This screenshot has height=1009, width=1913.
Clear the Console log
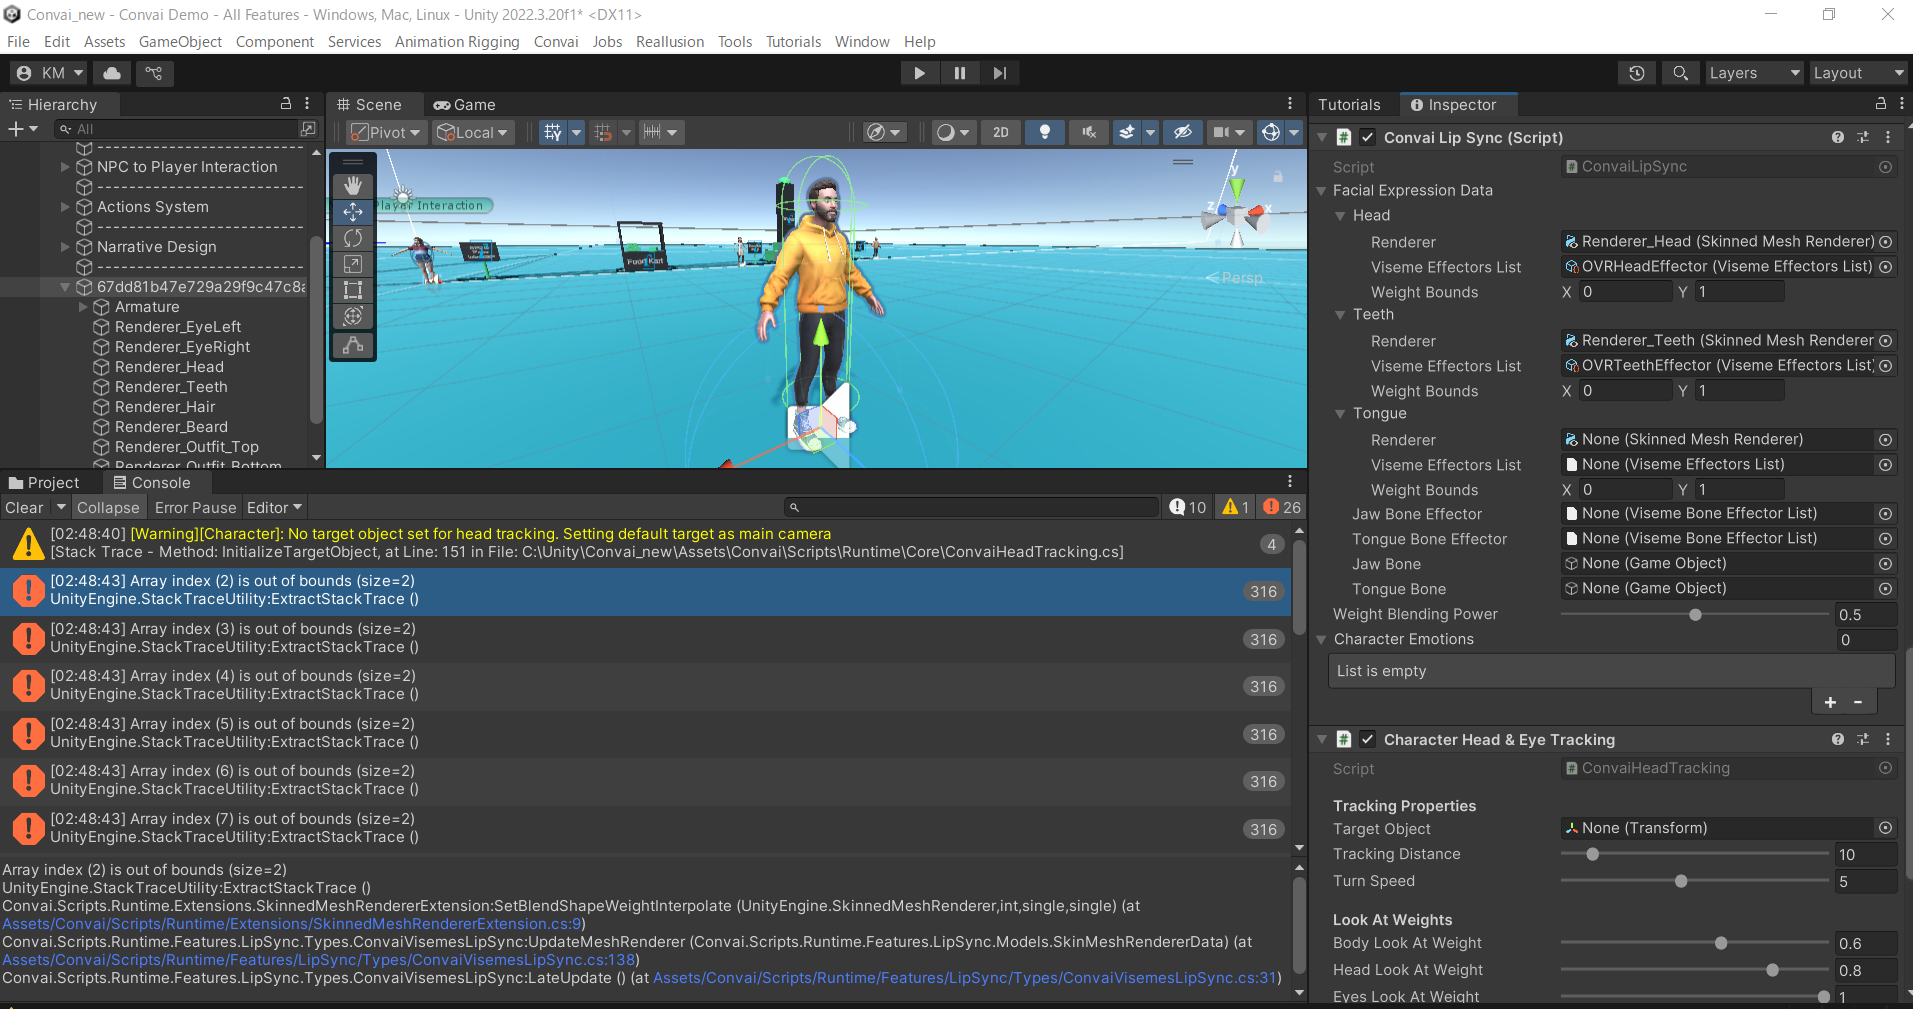tap(24, 507)
